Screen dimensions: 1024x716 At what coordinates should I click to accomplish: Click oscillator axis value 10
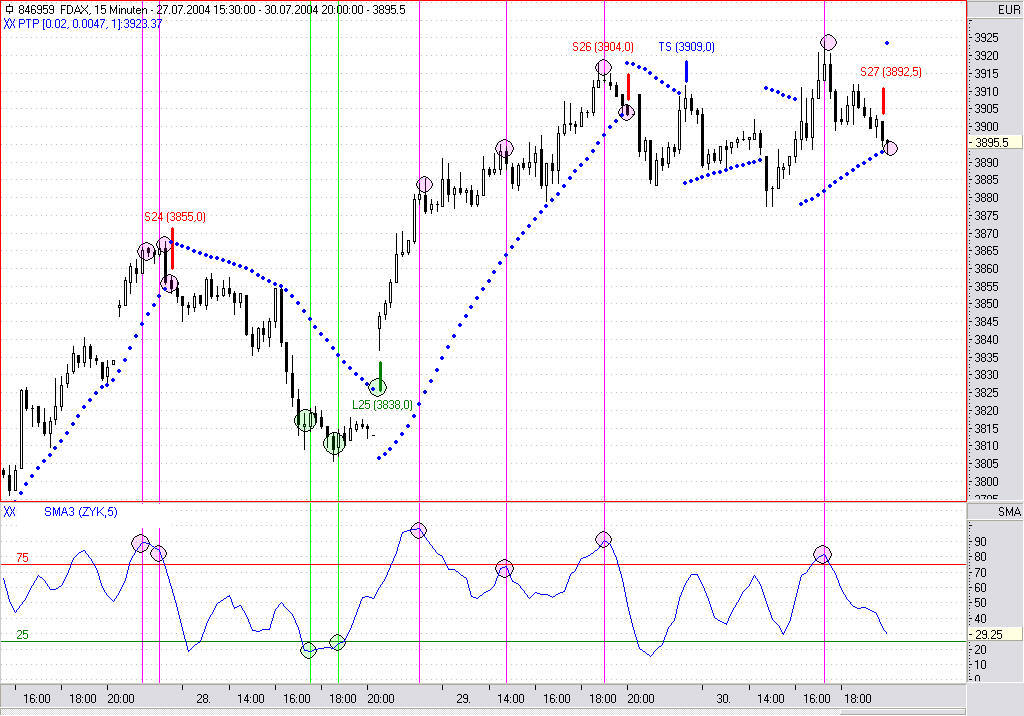coord(980,665)
